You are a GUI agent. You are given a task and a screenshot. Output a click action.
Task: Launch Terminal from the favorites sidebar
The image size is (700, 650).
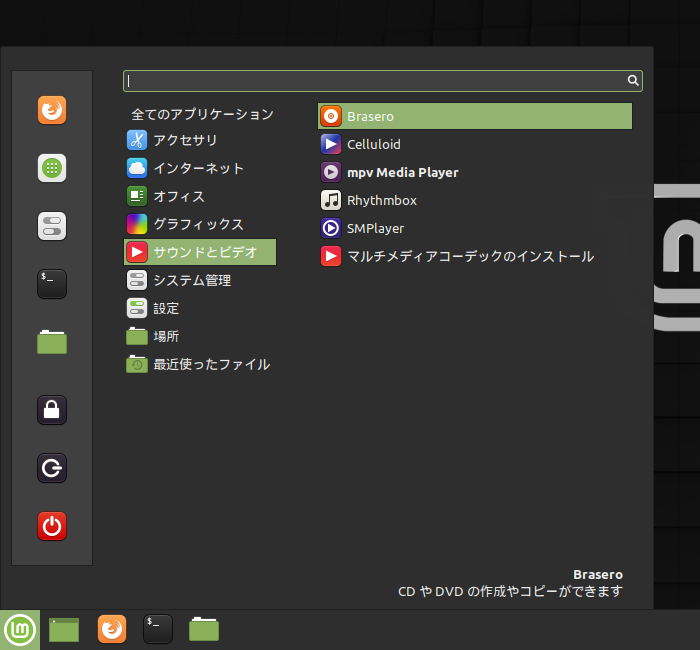52,284
